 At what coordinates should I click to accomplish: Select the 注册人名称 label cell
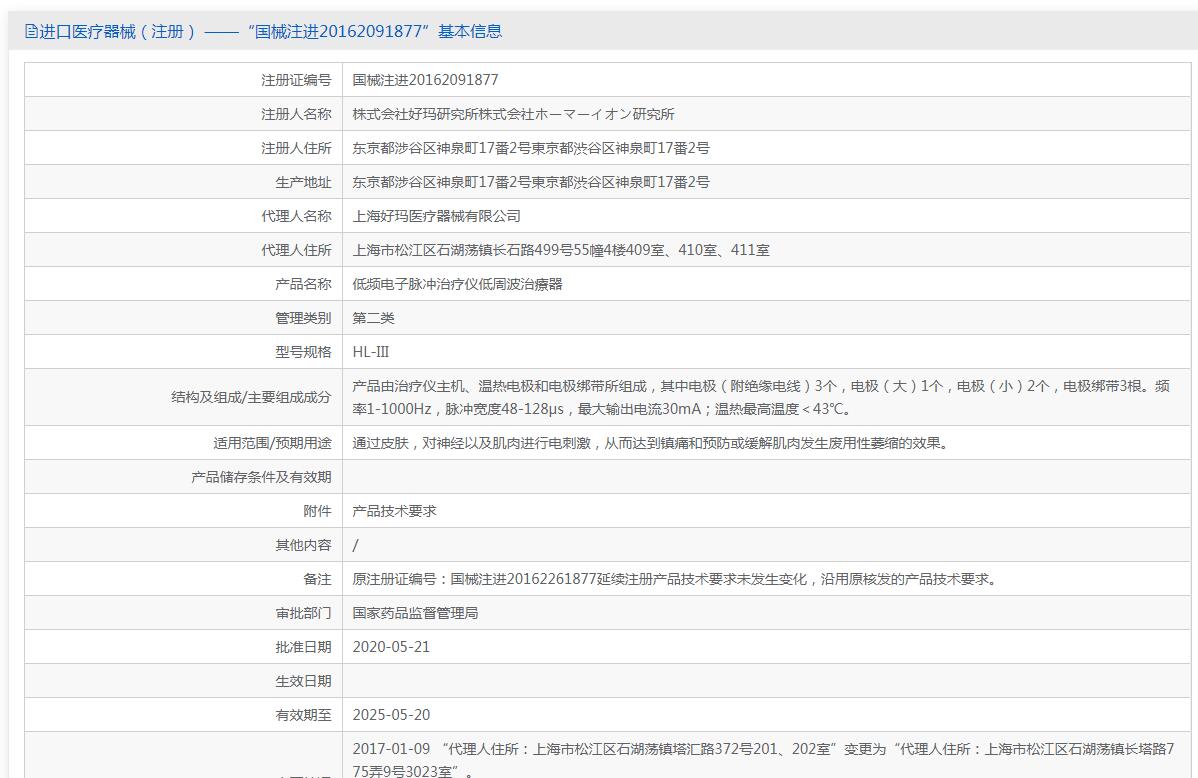pos(296,114)
